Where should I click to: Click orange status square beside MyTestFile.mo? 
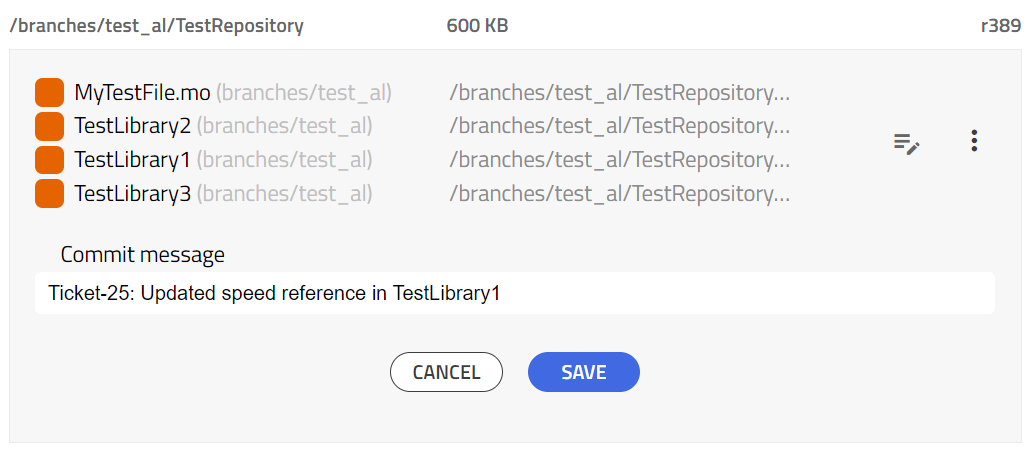[x=49, y=93]
